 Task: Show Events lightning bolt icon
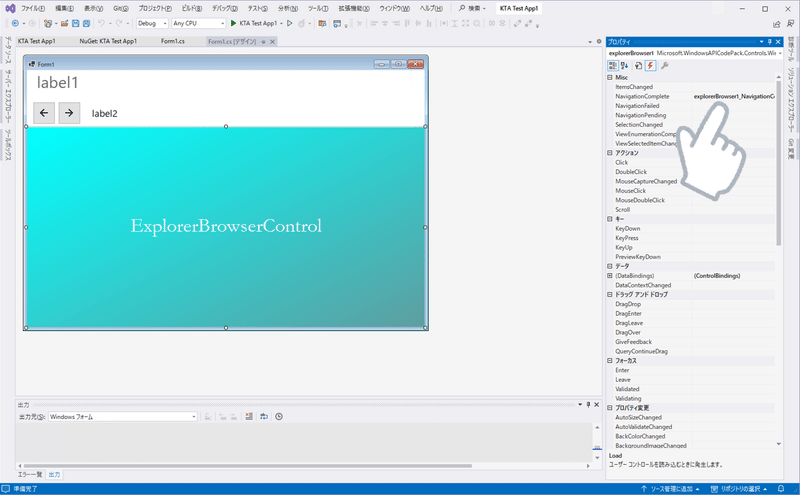tap(650, 65)
